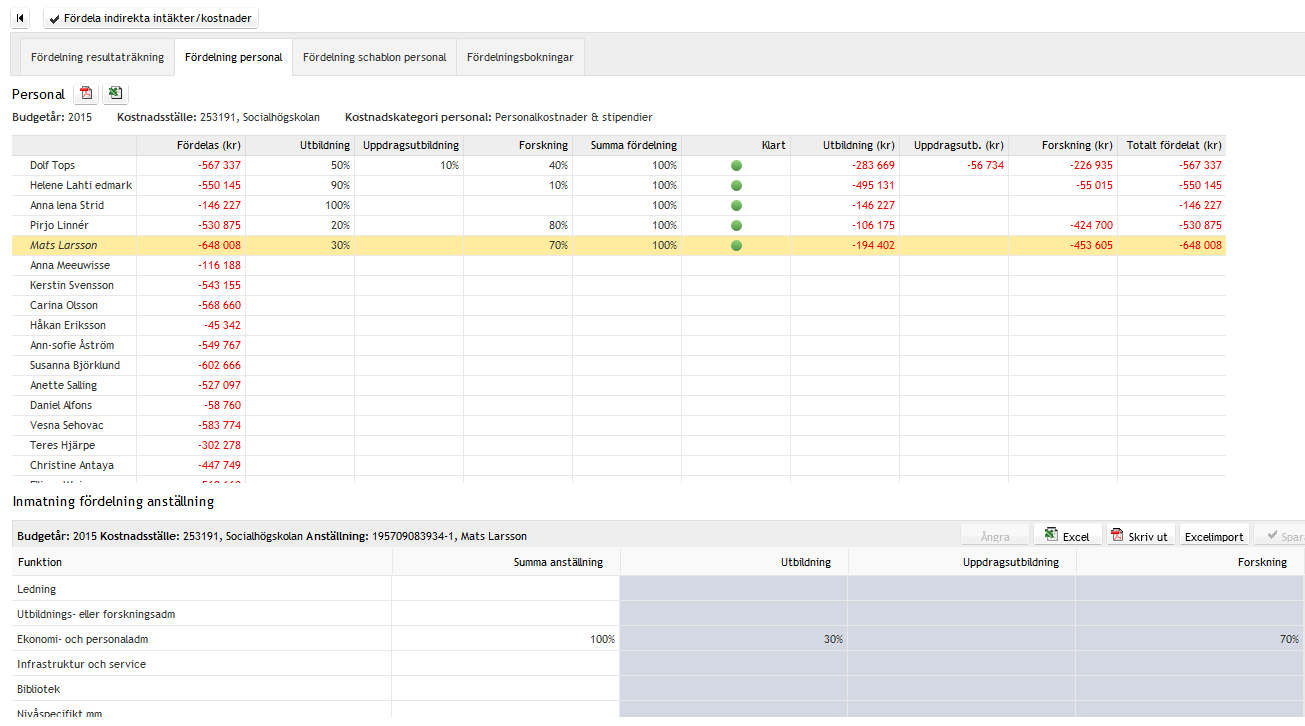Viewport: 1305px width, 726px height.
Task: Click Utbildning input field for Ledning row
Action: pyautogui.click(x=734, y=589)
